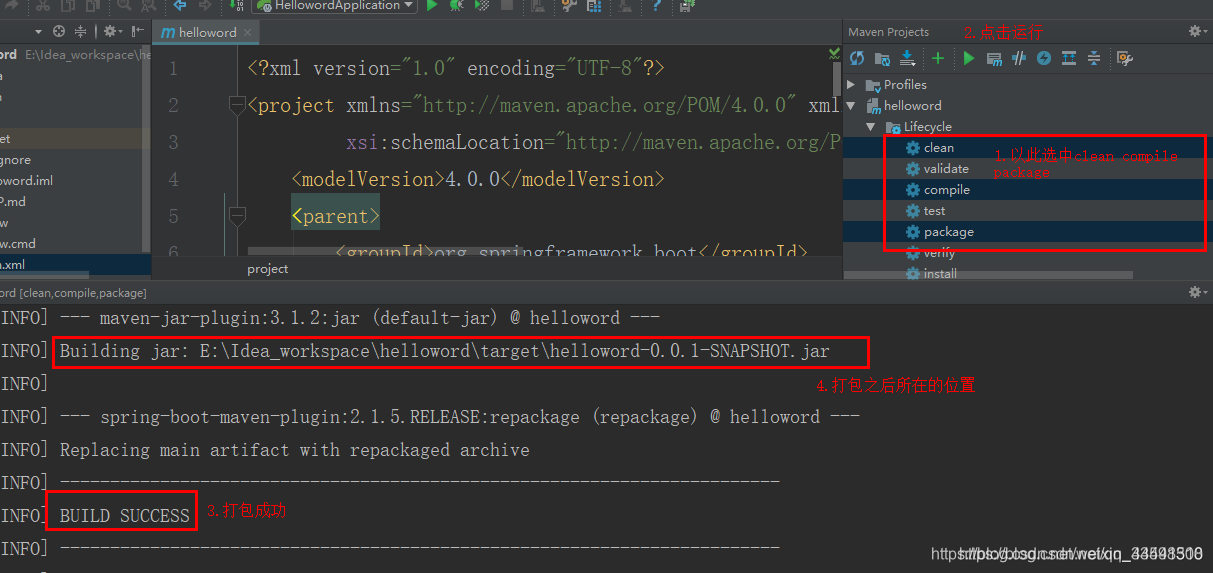
Task: Open Maven Settings wrench icon
Action: pyautogui.click(x=1124, y=59)
